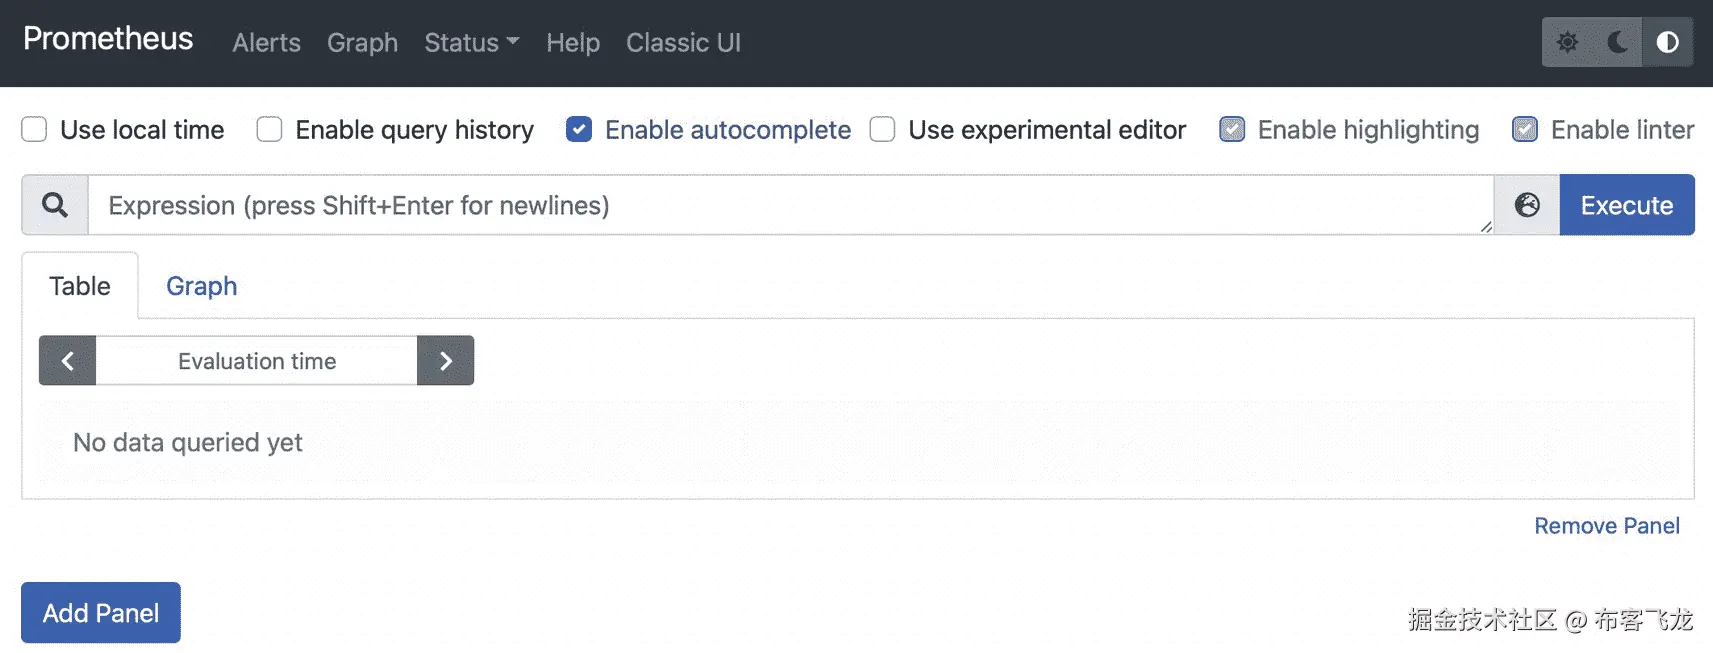
Task: Select the browser-preference contrast theme icon
Action: tap(1667, 42)
